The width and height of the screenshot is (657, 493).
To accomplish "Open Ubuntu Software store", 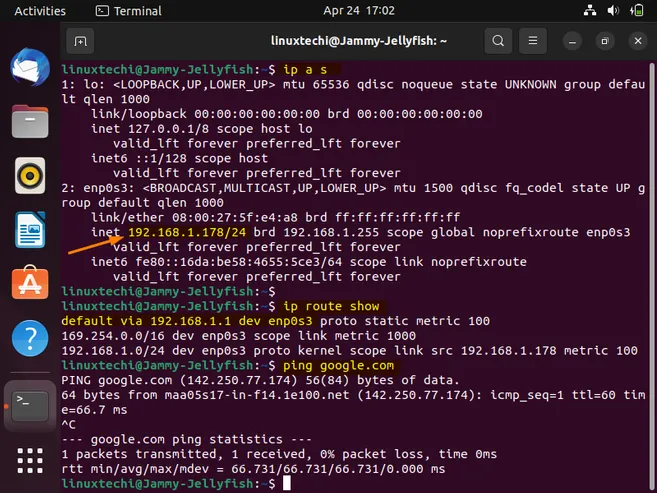I will tap(30, 285).
